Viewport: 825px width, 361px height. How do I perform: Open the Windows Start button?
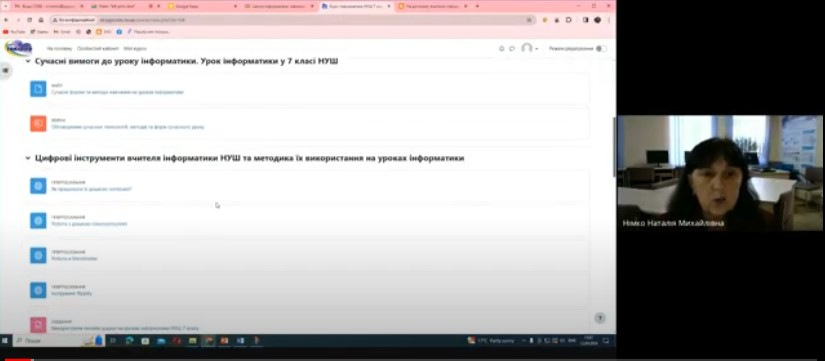pos(5,340)
